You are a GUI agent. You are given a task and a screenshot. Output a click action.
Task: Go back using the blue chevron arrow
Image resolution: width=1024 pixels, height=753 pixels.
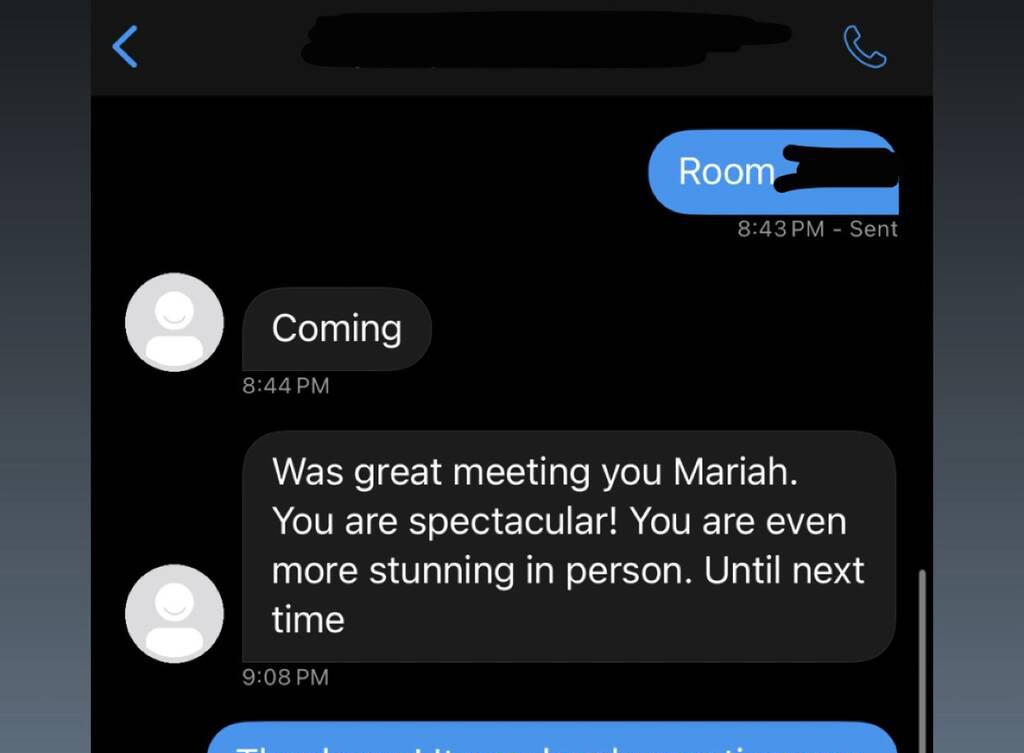tap(125, 46)
